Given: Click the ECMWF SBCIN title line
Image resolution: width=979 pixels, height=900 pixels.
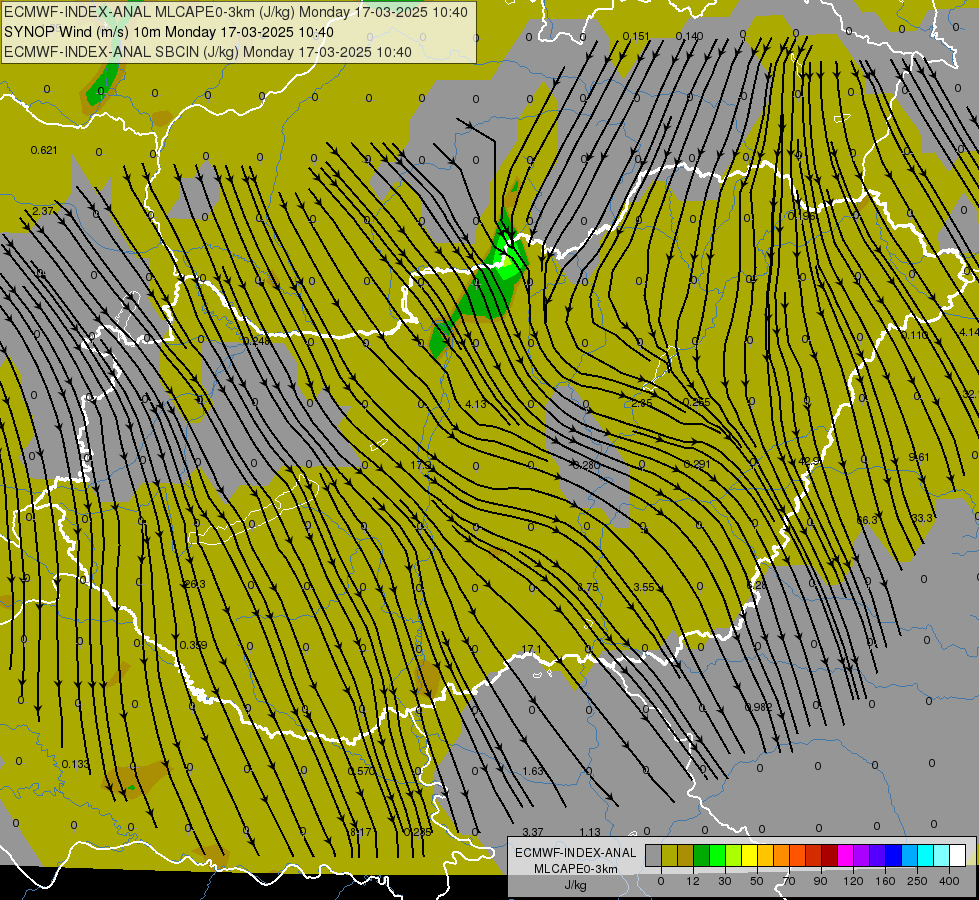Looking at the screenshot, I should (x=208, y=52).
